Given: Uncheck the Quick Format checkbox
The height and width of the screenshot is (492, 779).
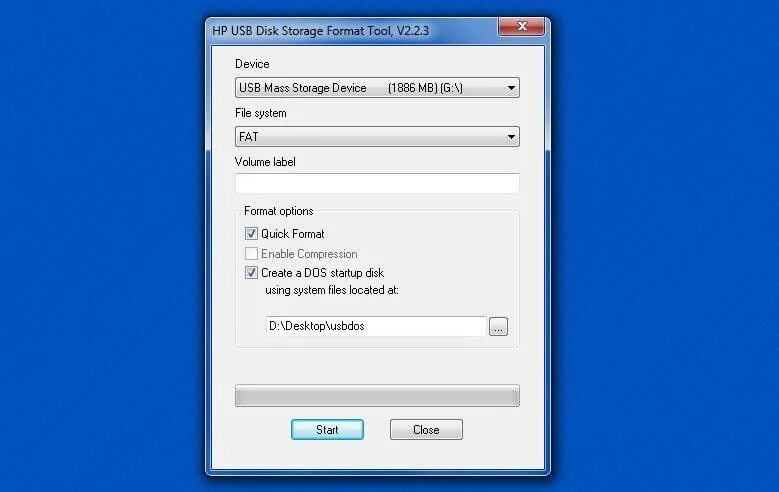Looking at the screenshot, I should 251,234.
